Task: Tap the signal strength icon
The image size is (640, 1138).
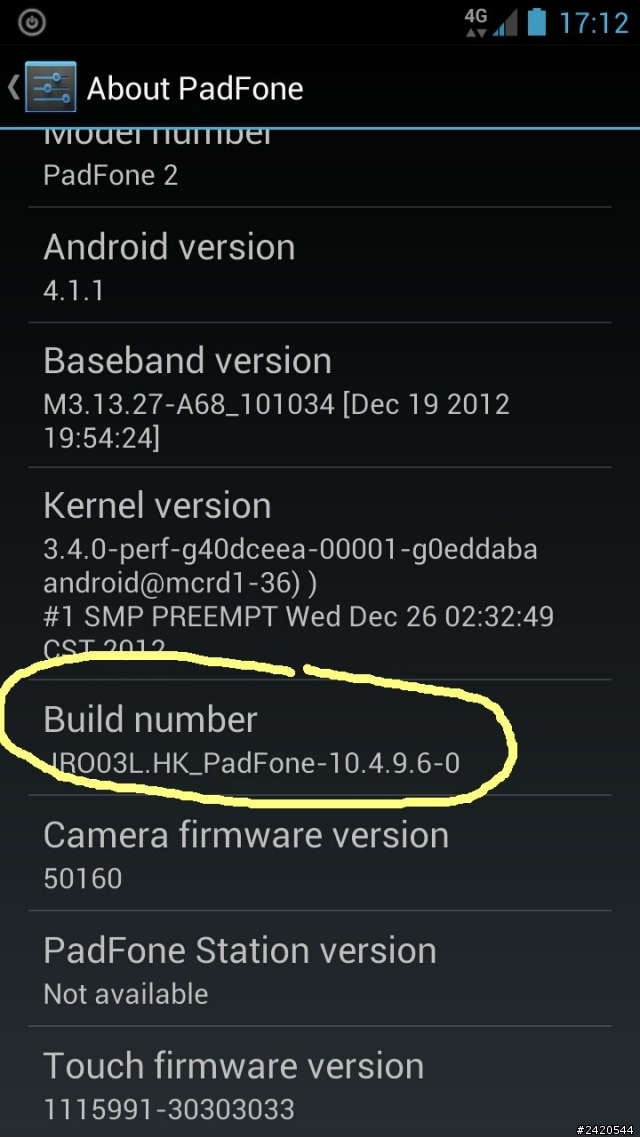Action: [504, 23]
